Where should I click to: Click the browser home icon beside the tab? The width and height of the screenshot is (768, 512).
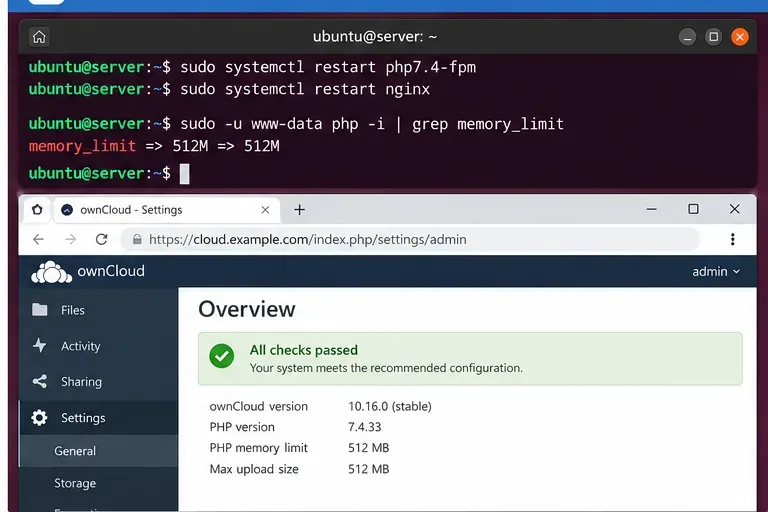(x=37, y=210)
